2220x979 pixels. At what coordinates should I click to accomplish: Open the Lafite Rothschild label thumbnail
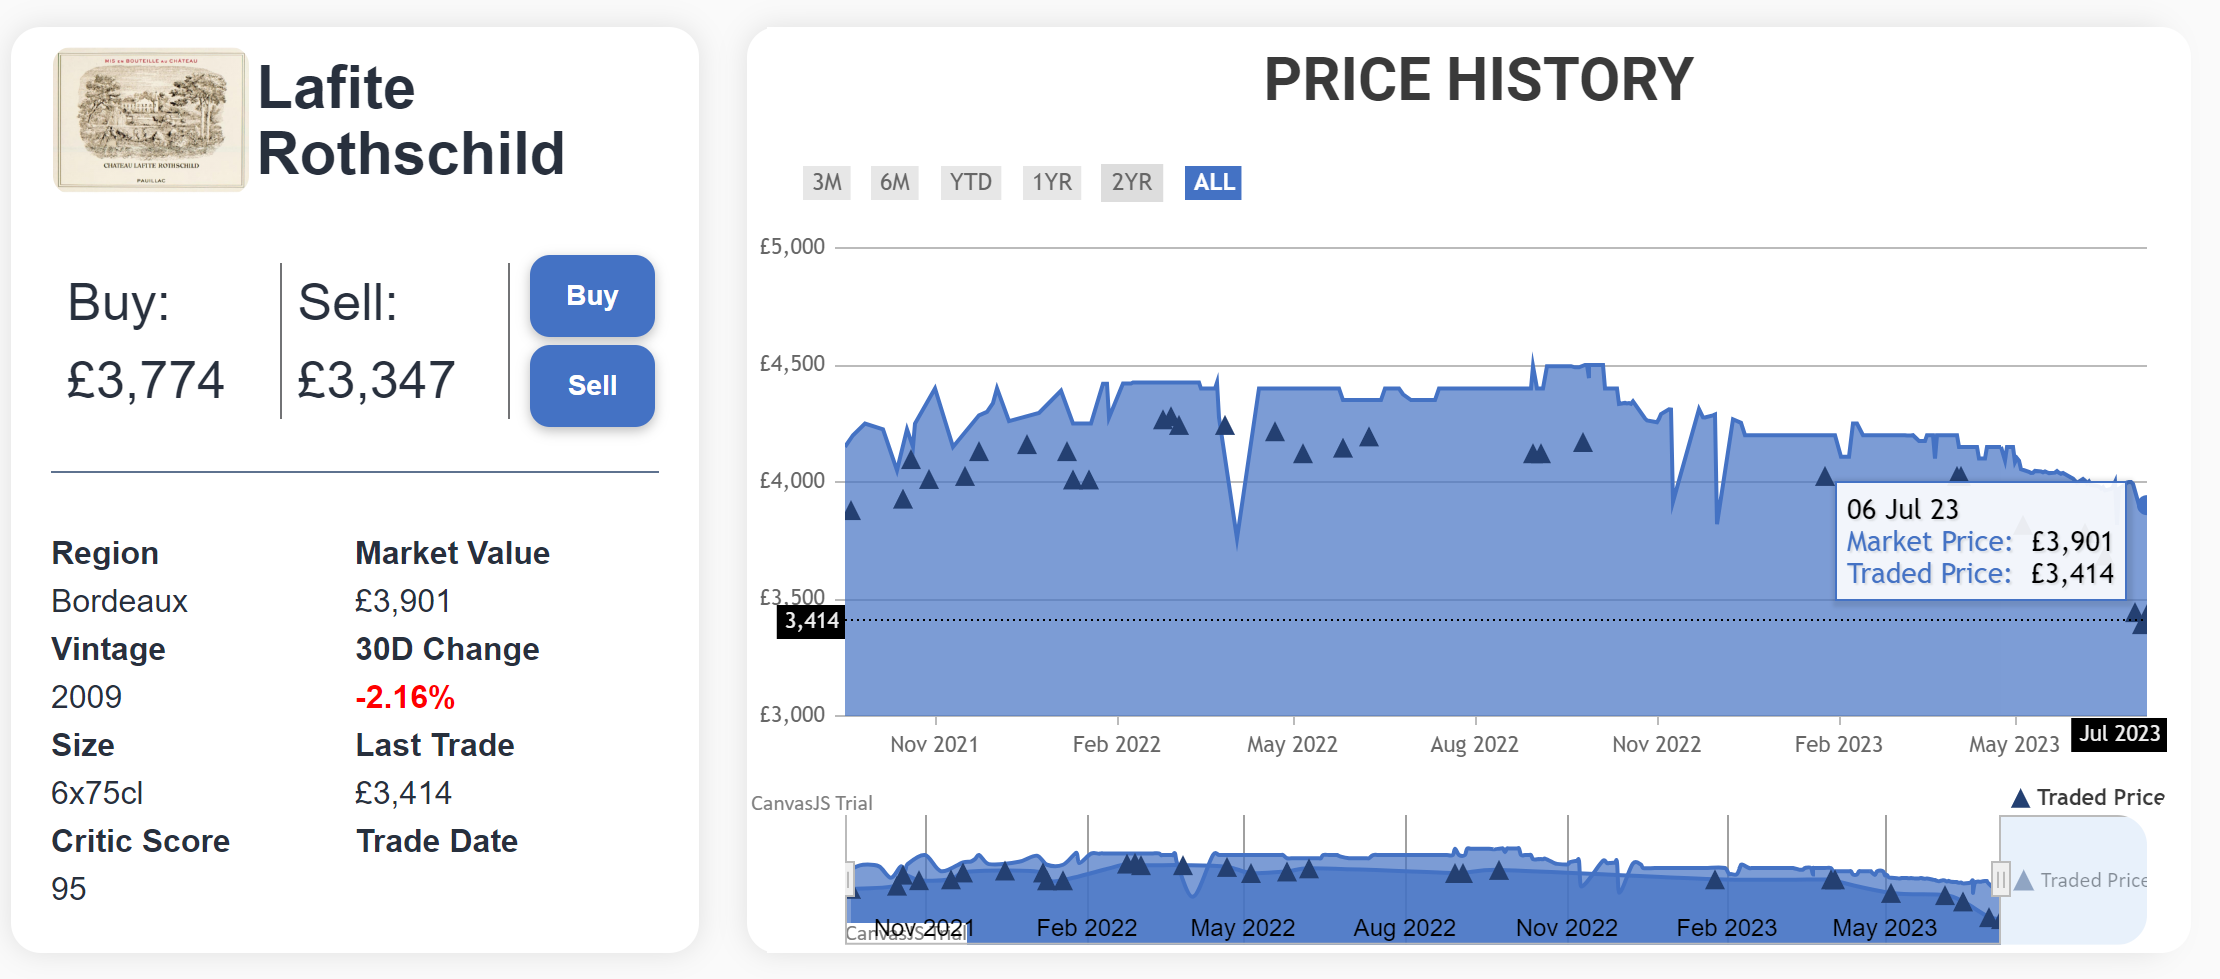click(x=149, y=119)
